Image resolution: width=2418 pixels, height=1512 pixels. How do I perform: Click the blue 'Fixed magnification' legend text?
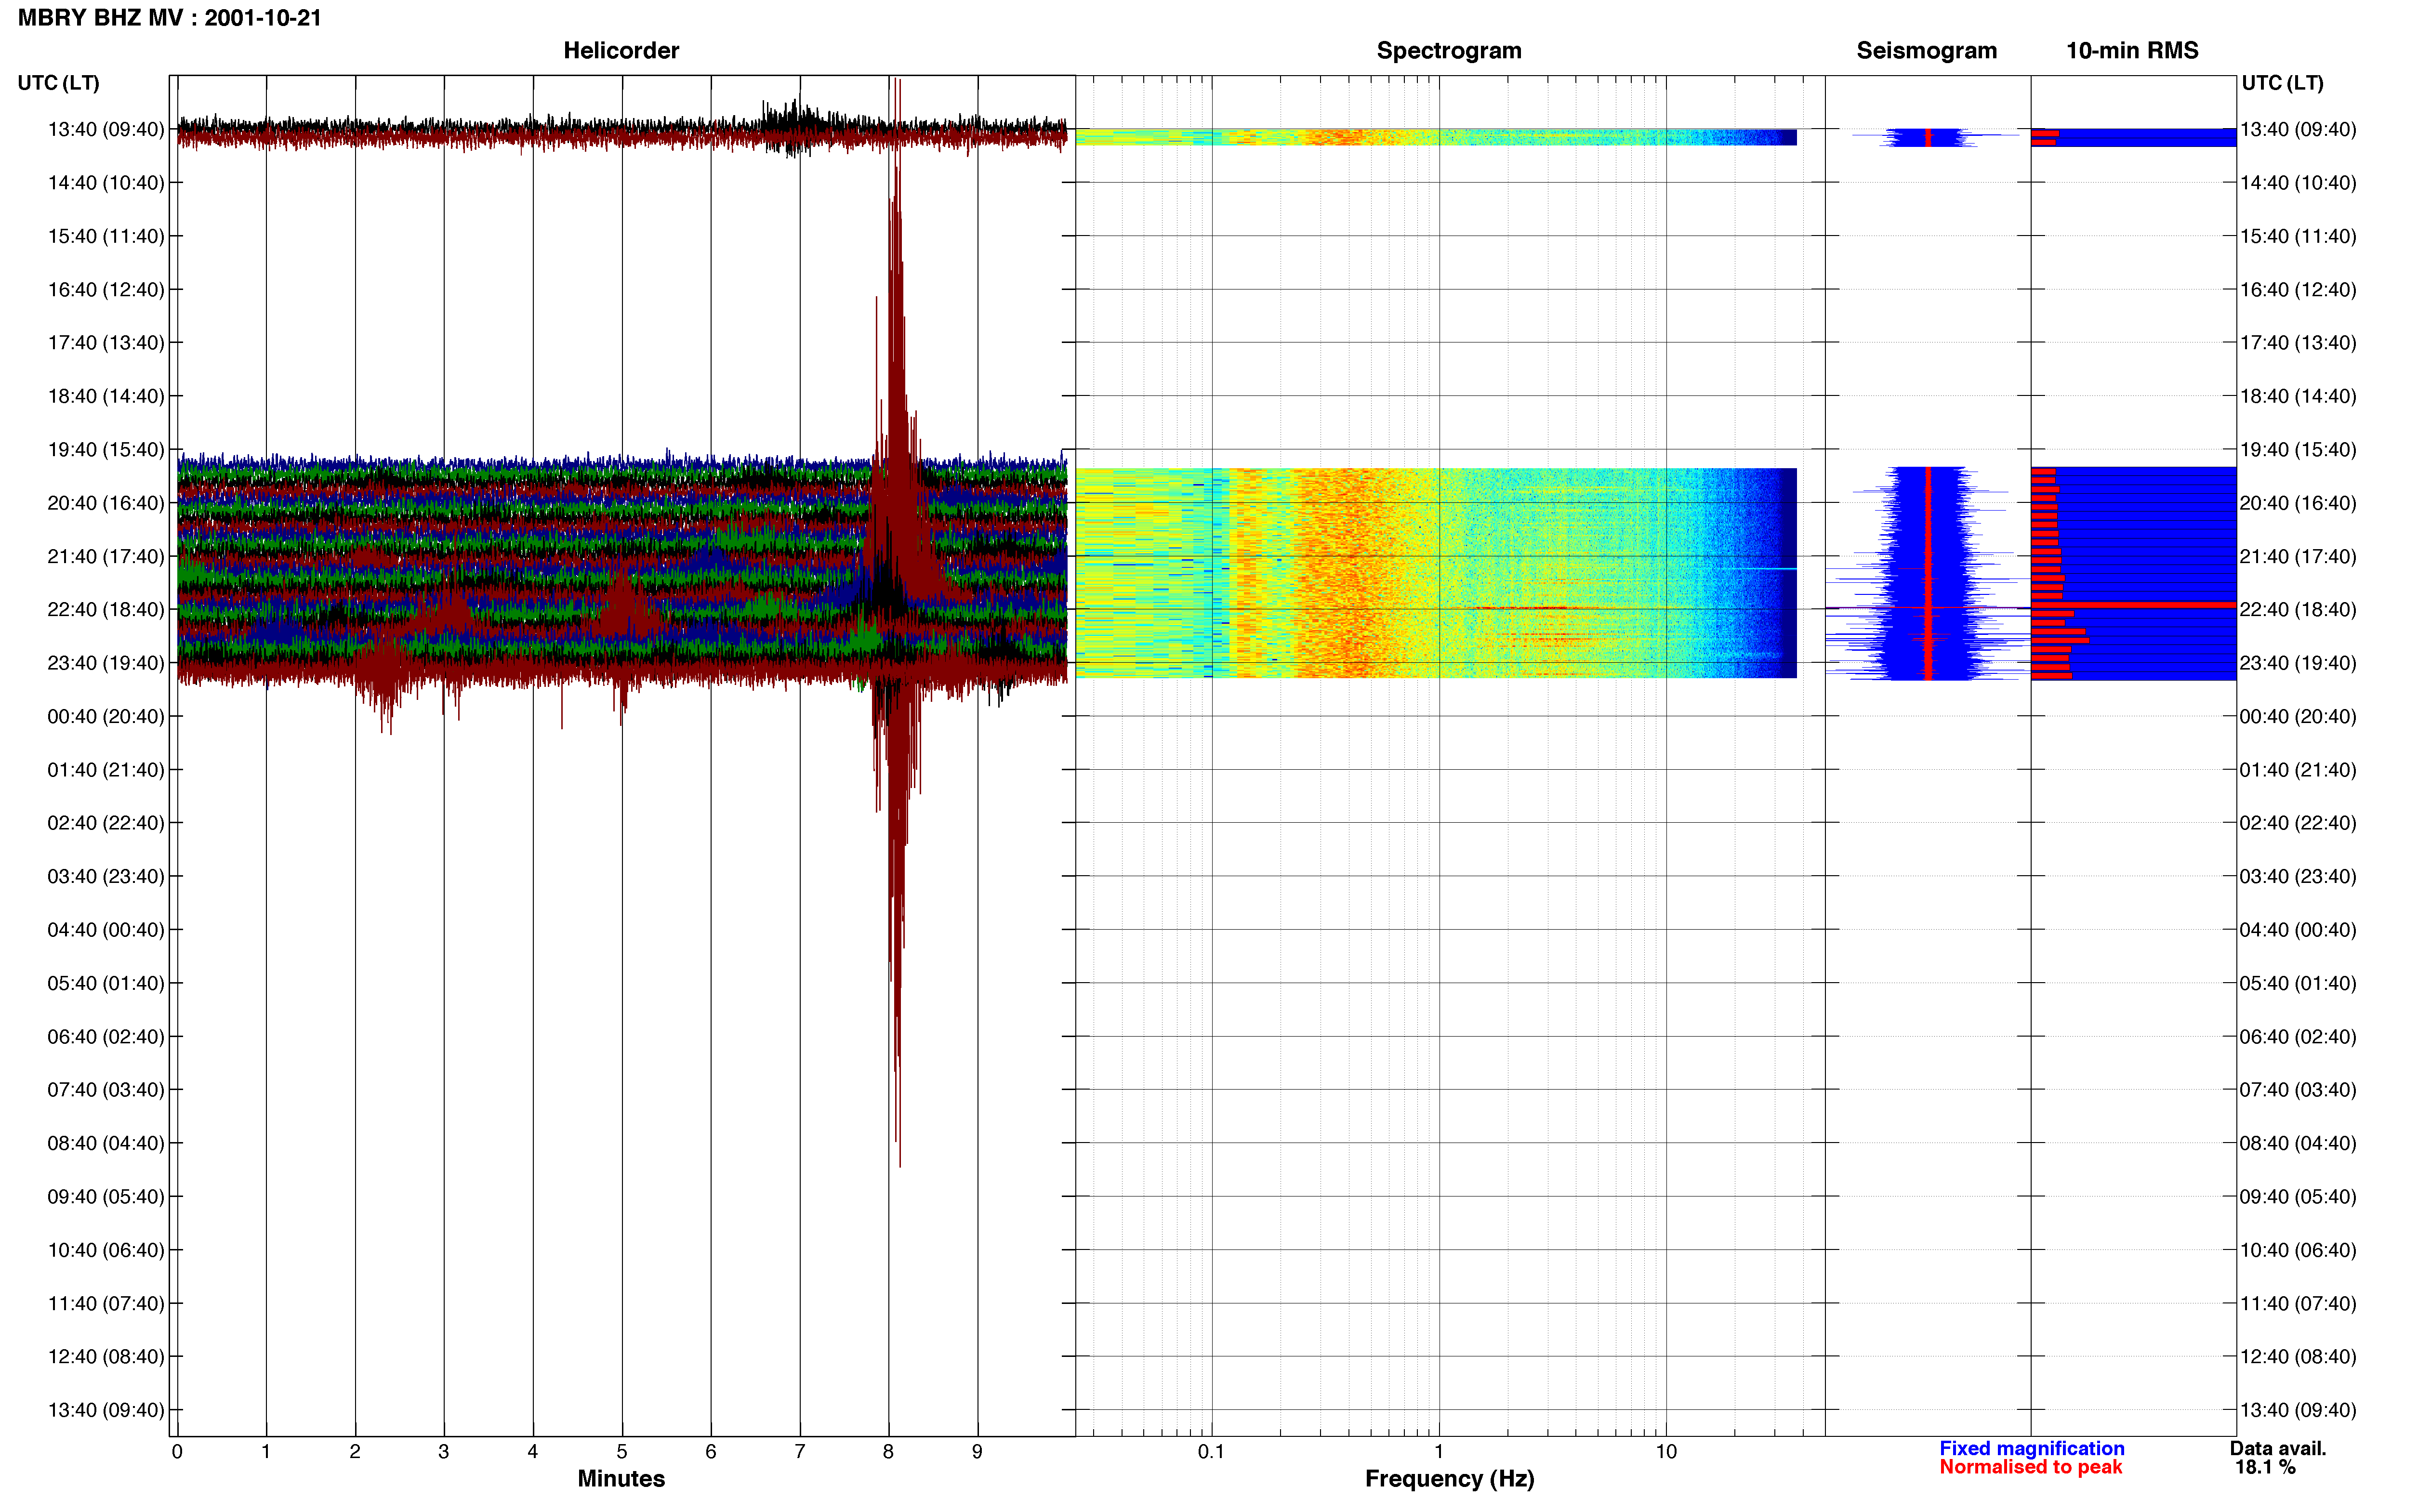pos(2031,1449)
